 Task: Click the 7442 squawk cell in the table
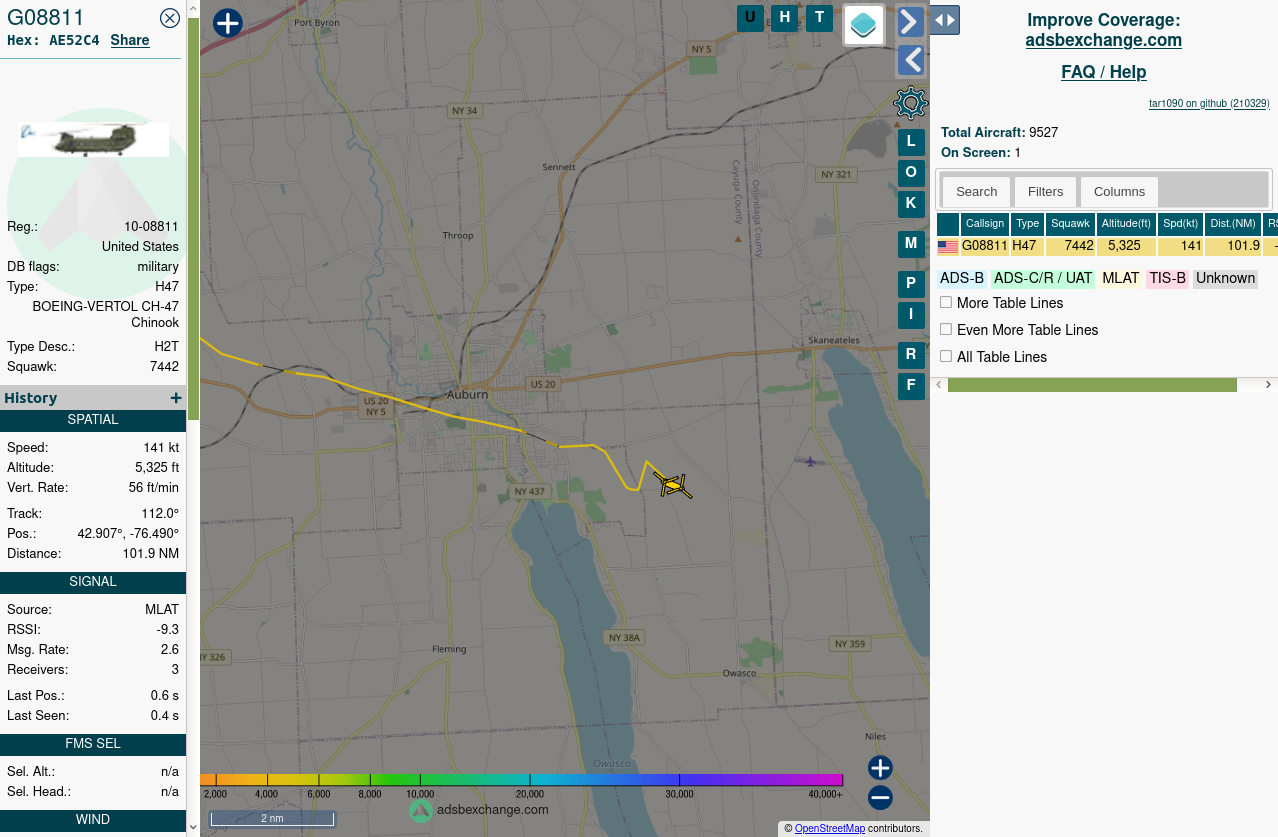[x=1070, y=246]
